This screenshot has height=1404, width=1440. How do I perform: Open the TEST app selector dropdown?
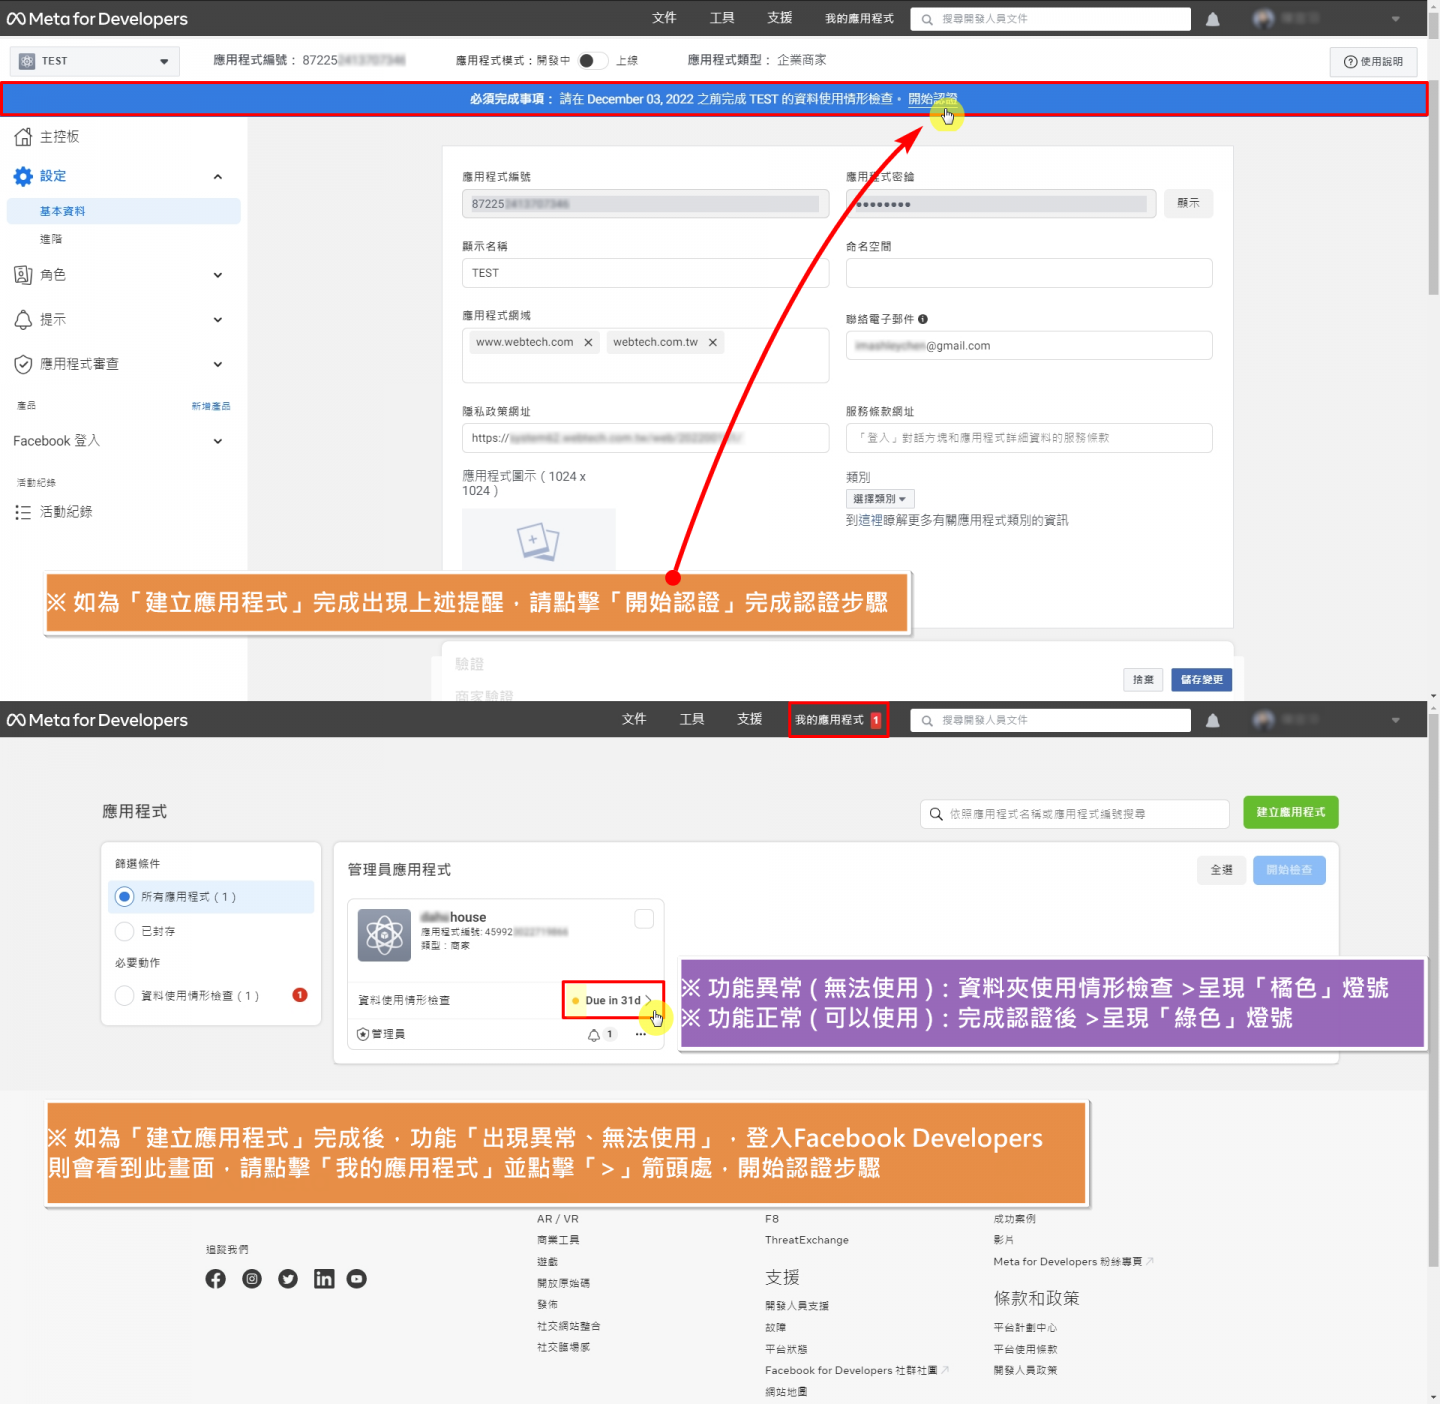click(95, 61)
